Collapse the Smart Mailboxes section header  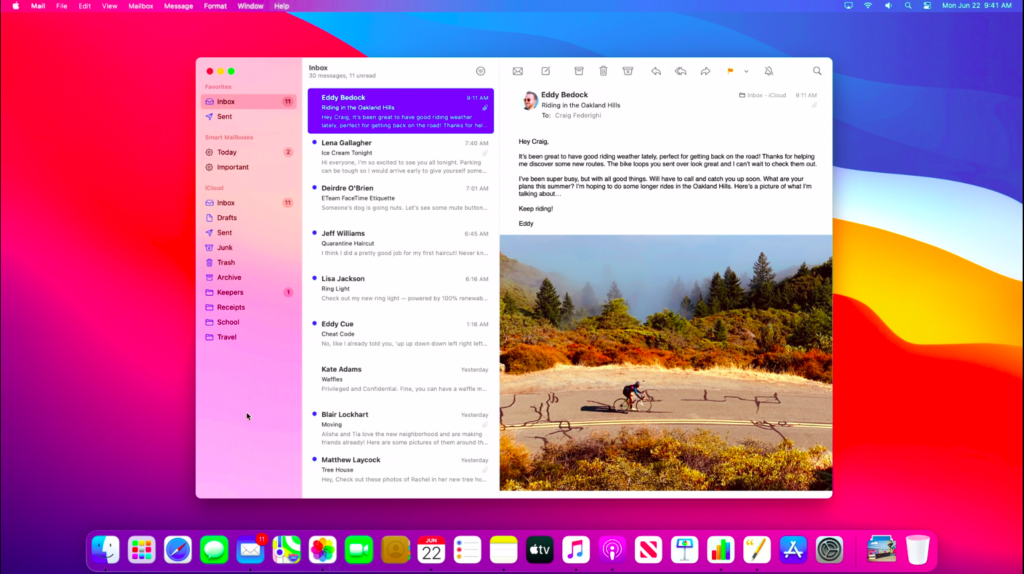229,137
